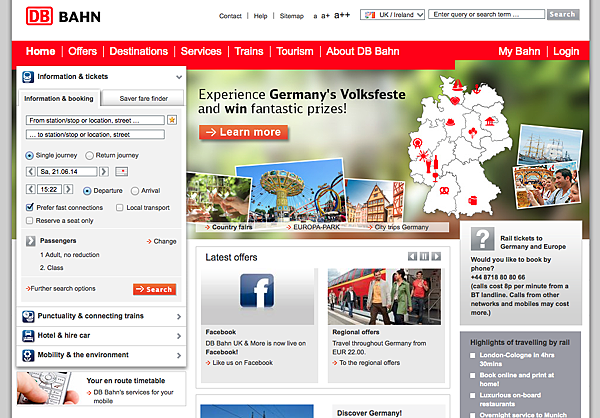Set largest font size 'a++'

342,15
